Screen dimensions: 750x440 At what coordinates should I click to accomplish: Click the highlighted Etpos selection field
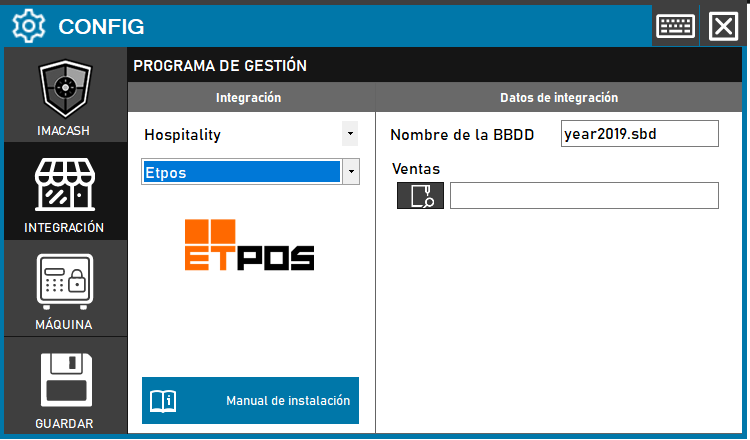coord(240,172)
